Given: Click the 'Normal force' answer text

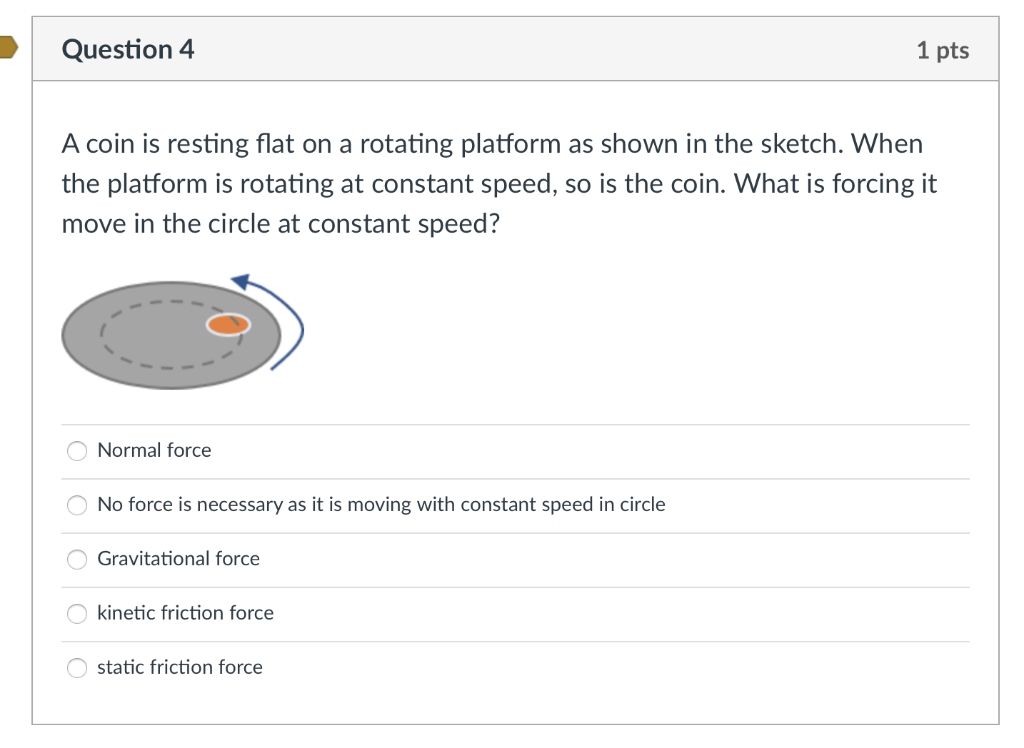Looking at the screenshot, I should click(x=154, y=450).
